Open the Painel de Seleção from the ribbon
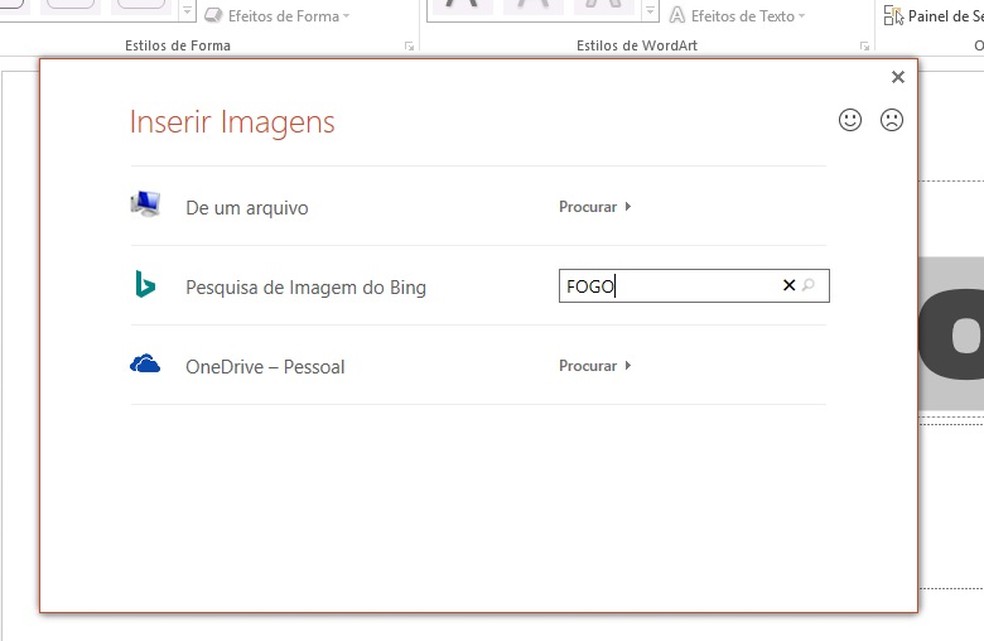The image size is (984, 641). (930, 15)
